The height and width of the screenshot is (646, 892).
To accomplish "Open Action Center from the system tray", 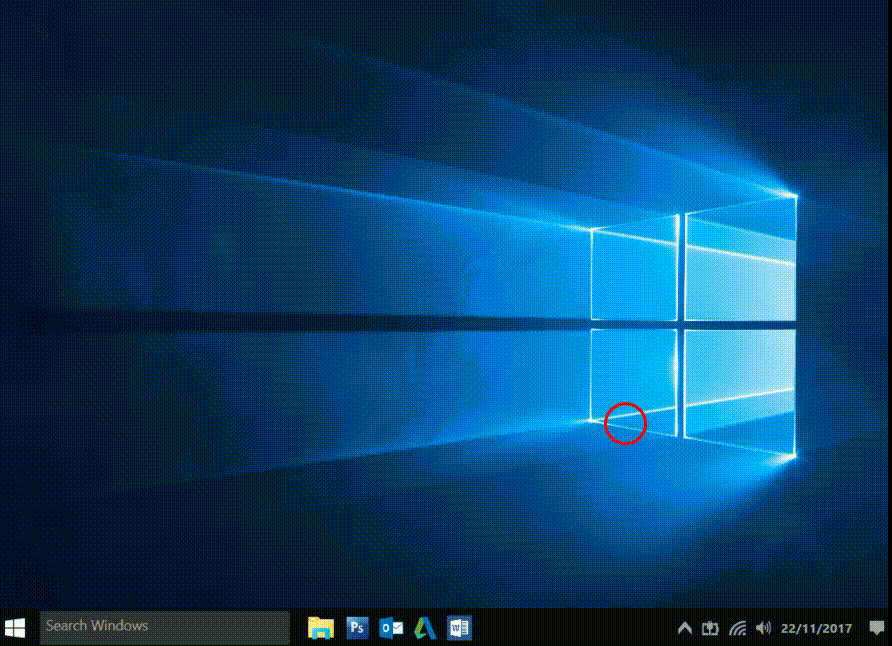I will pos(876,627).
